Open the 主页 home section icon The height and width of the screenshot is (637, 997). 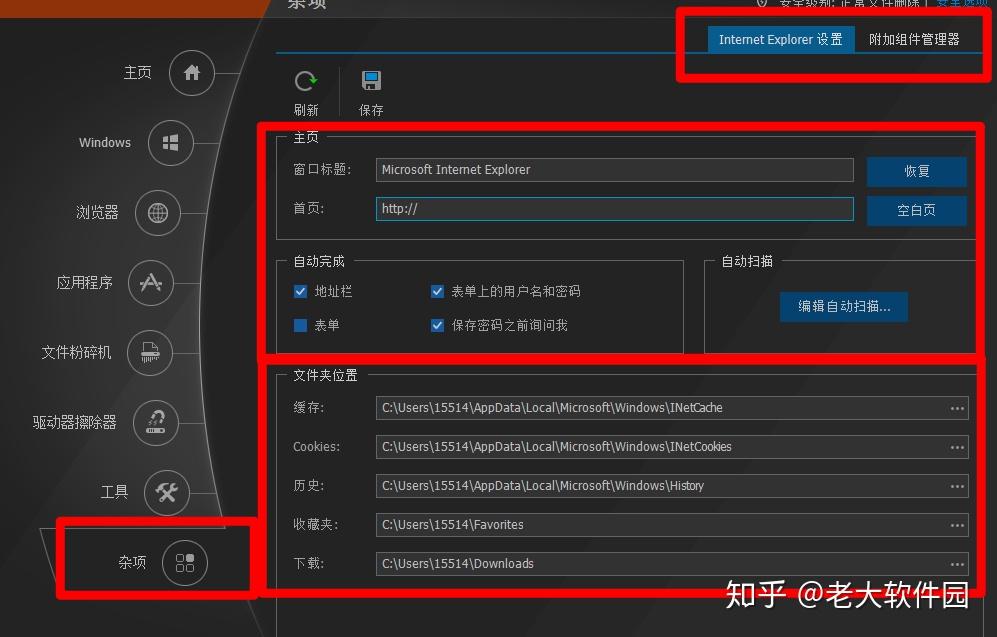click(191, 73)
